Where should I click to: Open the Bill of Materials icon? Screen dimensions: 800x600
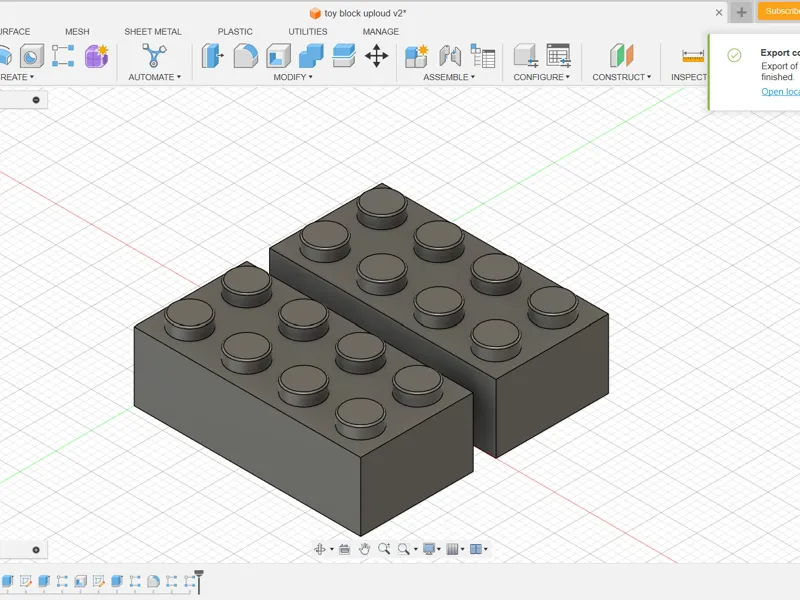tap(483, 56)
